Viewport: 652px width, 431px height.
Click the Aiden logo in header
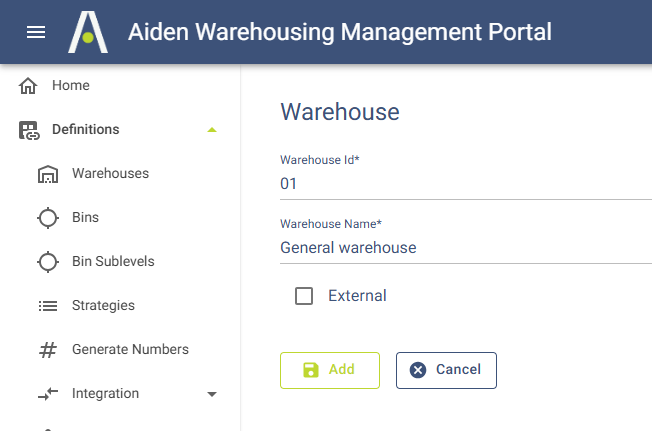pos(87,32)
